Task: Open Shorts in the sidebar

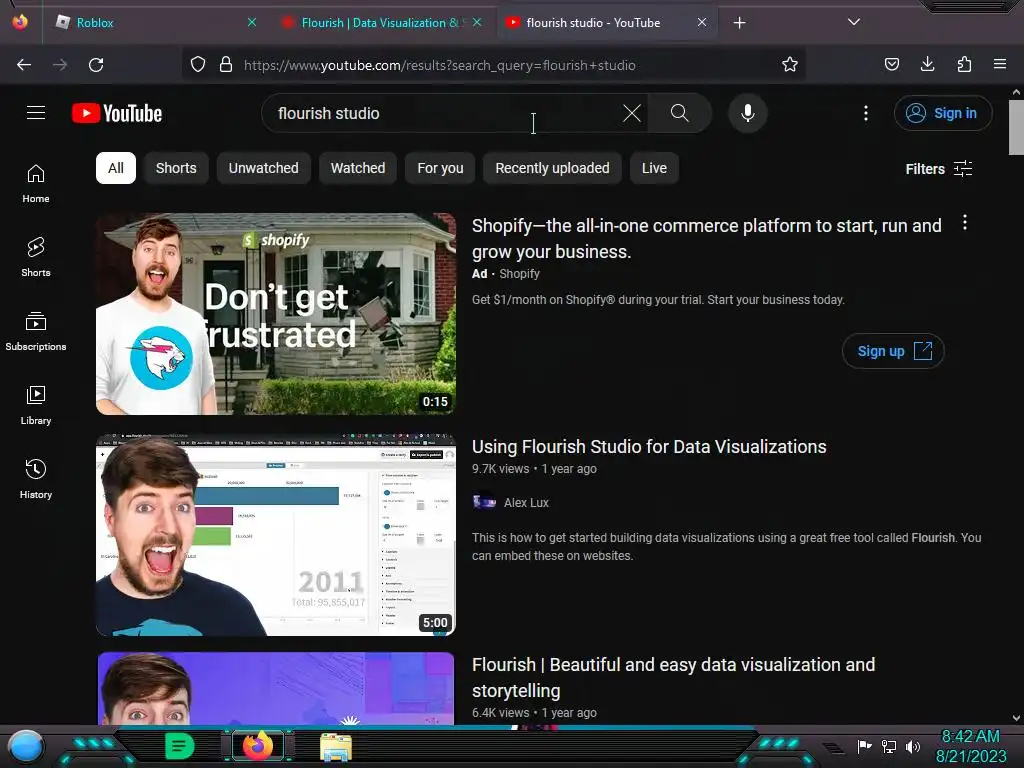Action: click(36, 257)
